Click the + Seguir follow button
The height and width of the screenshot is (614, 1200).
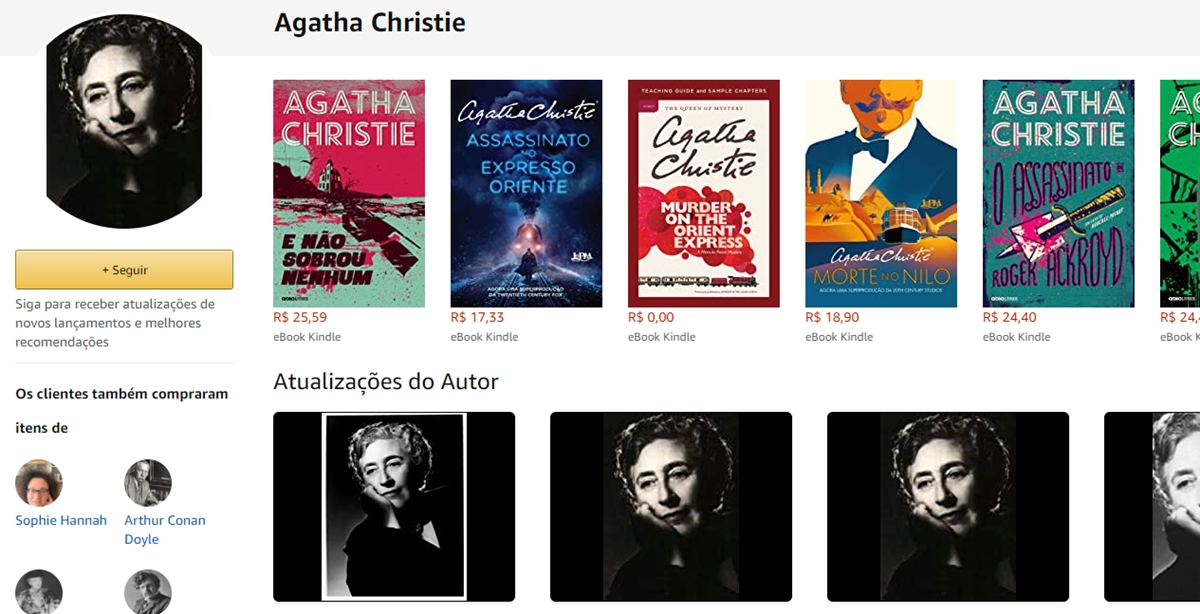point(124,270)
